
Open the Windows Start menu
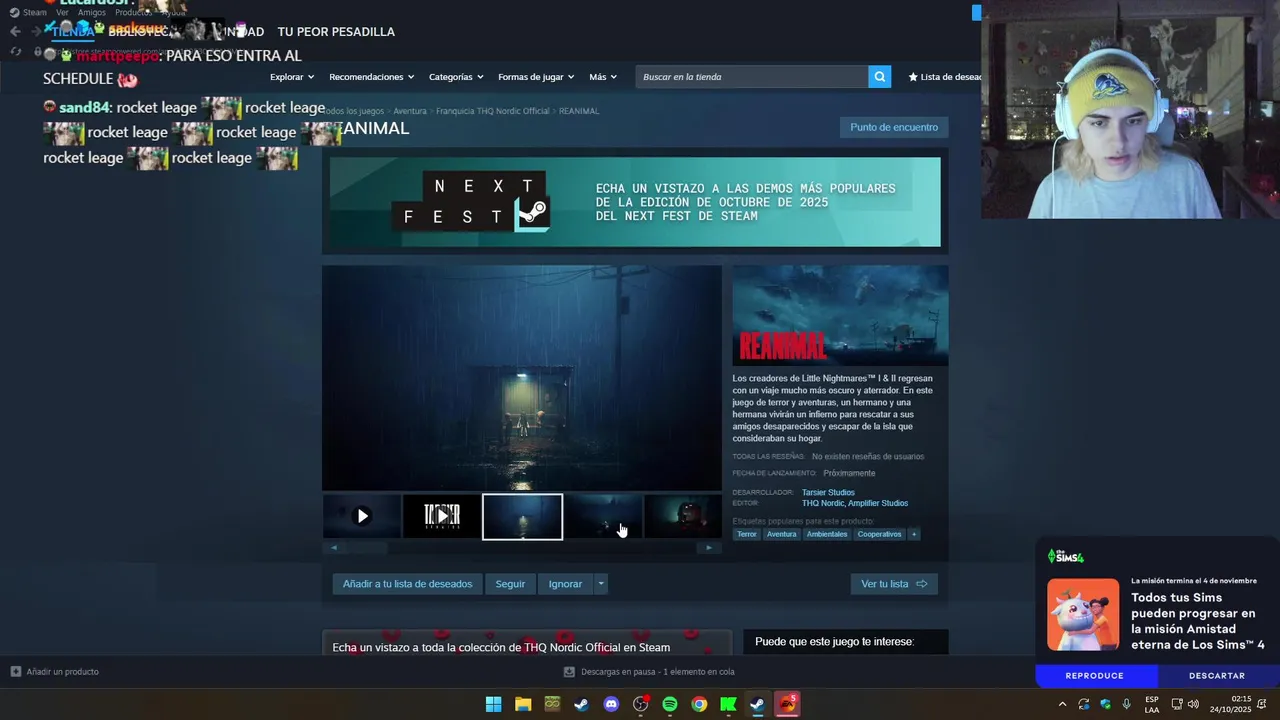pyautogui.click(x=493, y=704)
